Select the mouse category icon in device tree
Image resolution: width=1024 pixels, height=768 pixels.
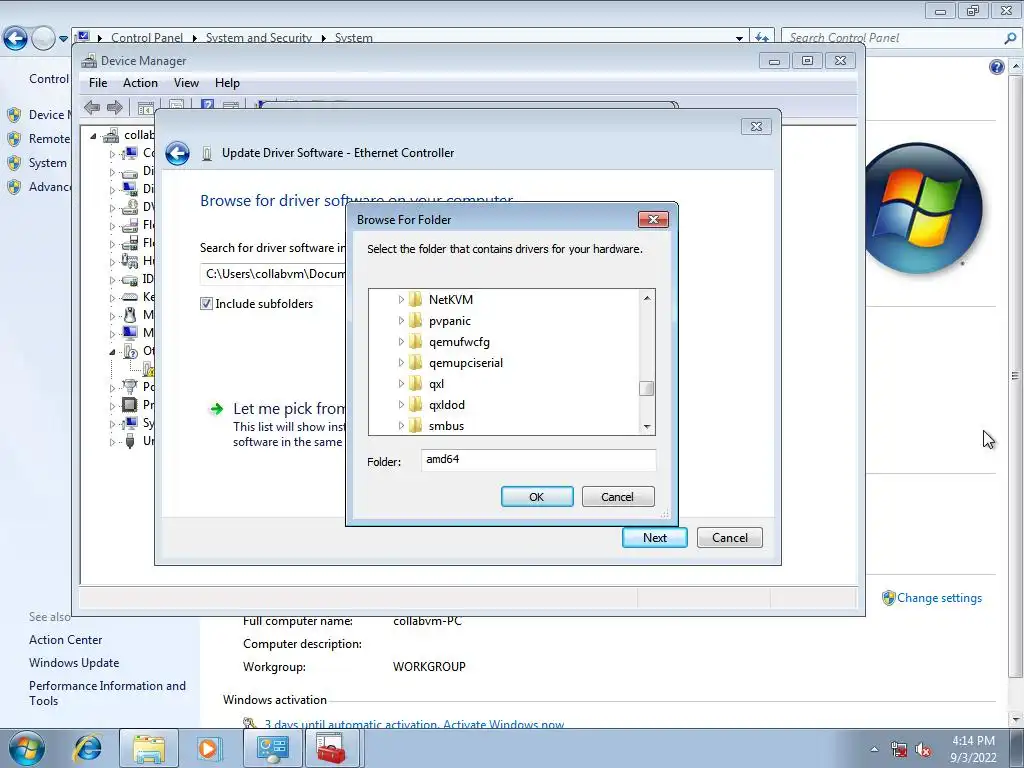click(x=130, y=315)
